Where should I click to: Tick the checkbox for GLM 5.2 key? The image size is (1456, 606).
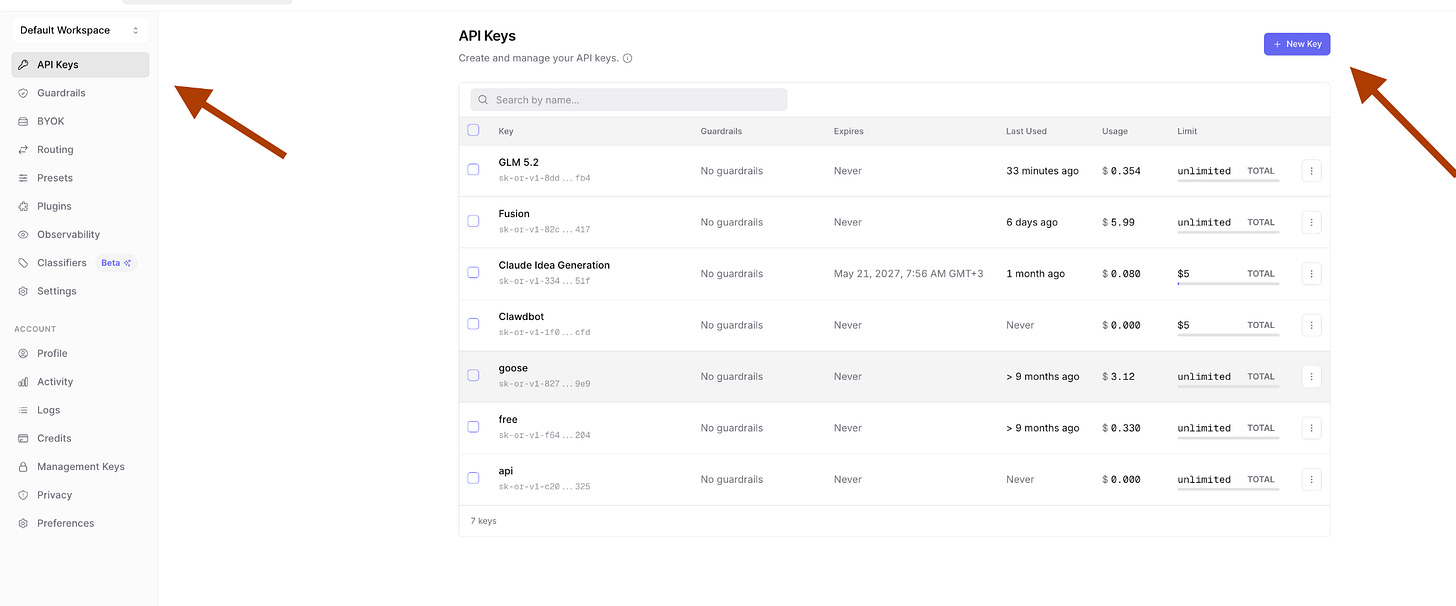tap(473, 170)
